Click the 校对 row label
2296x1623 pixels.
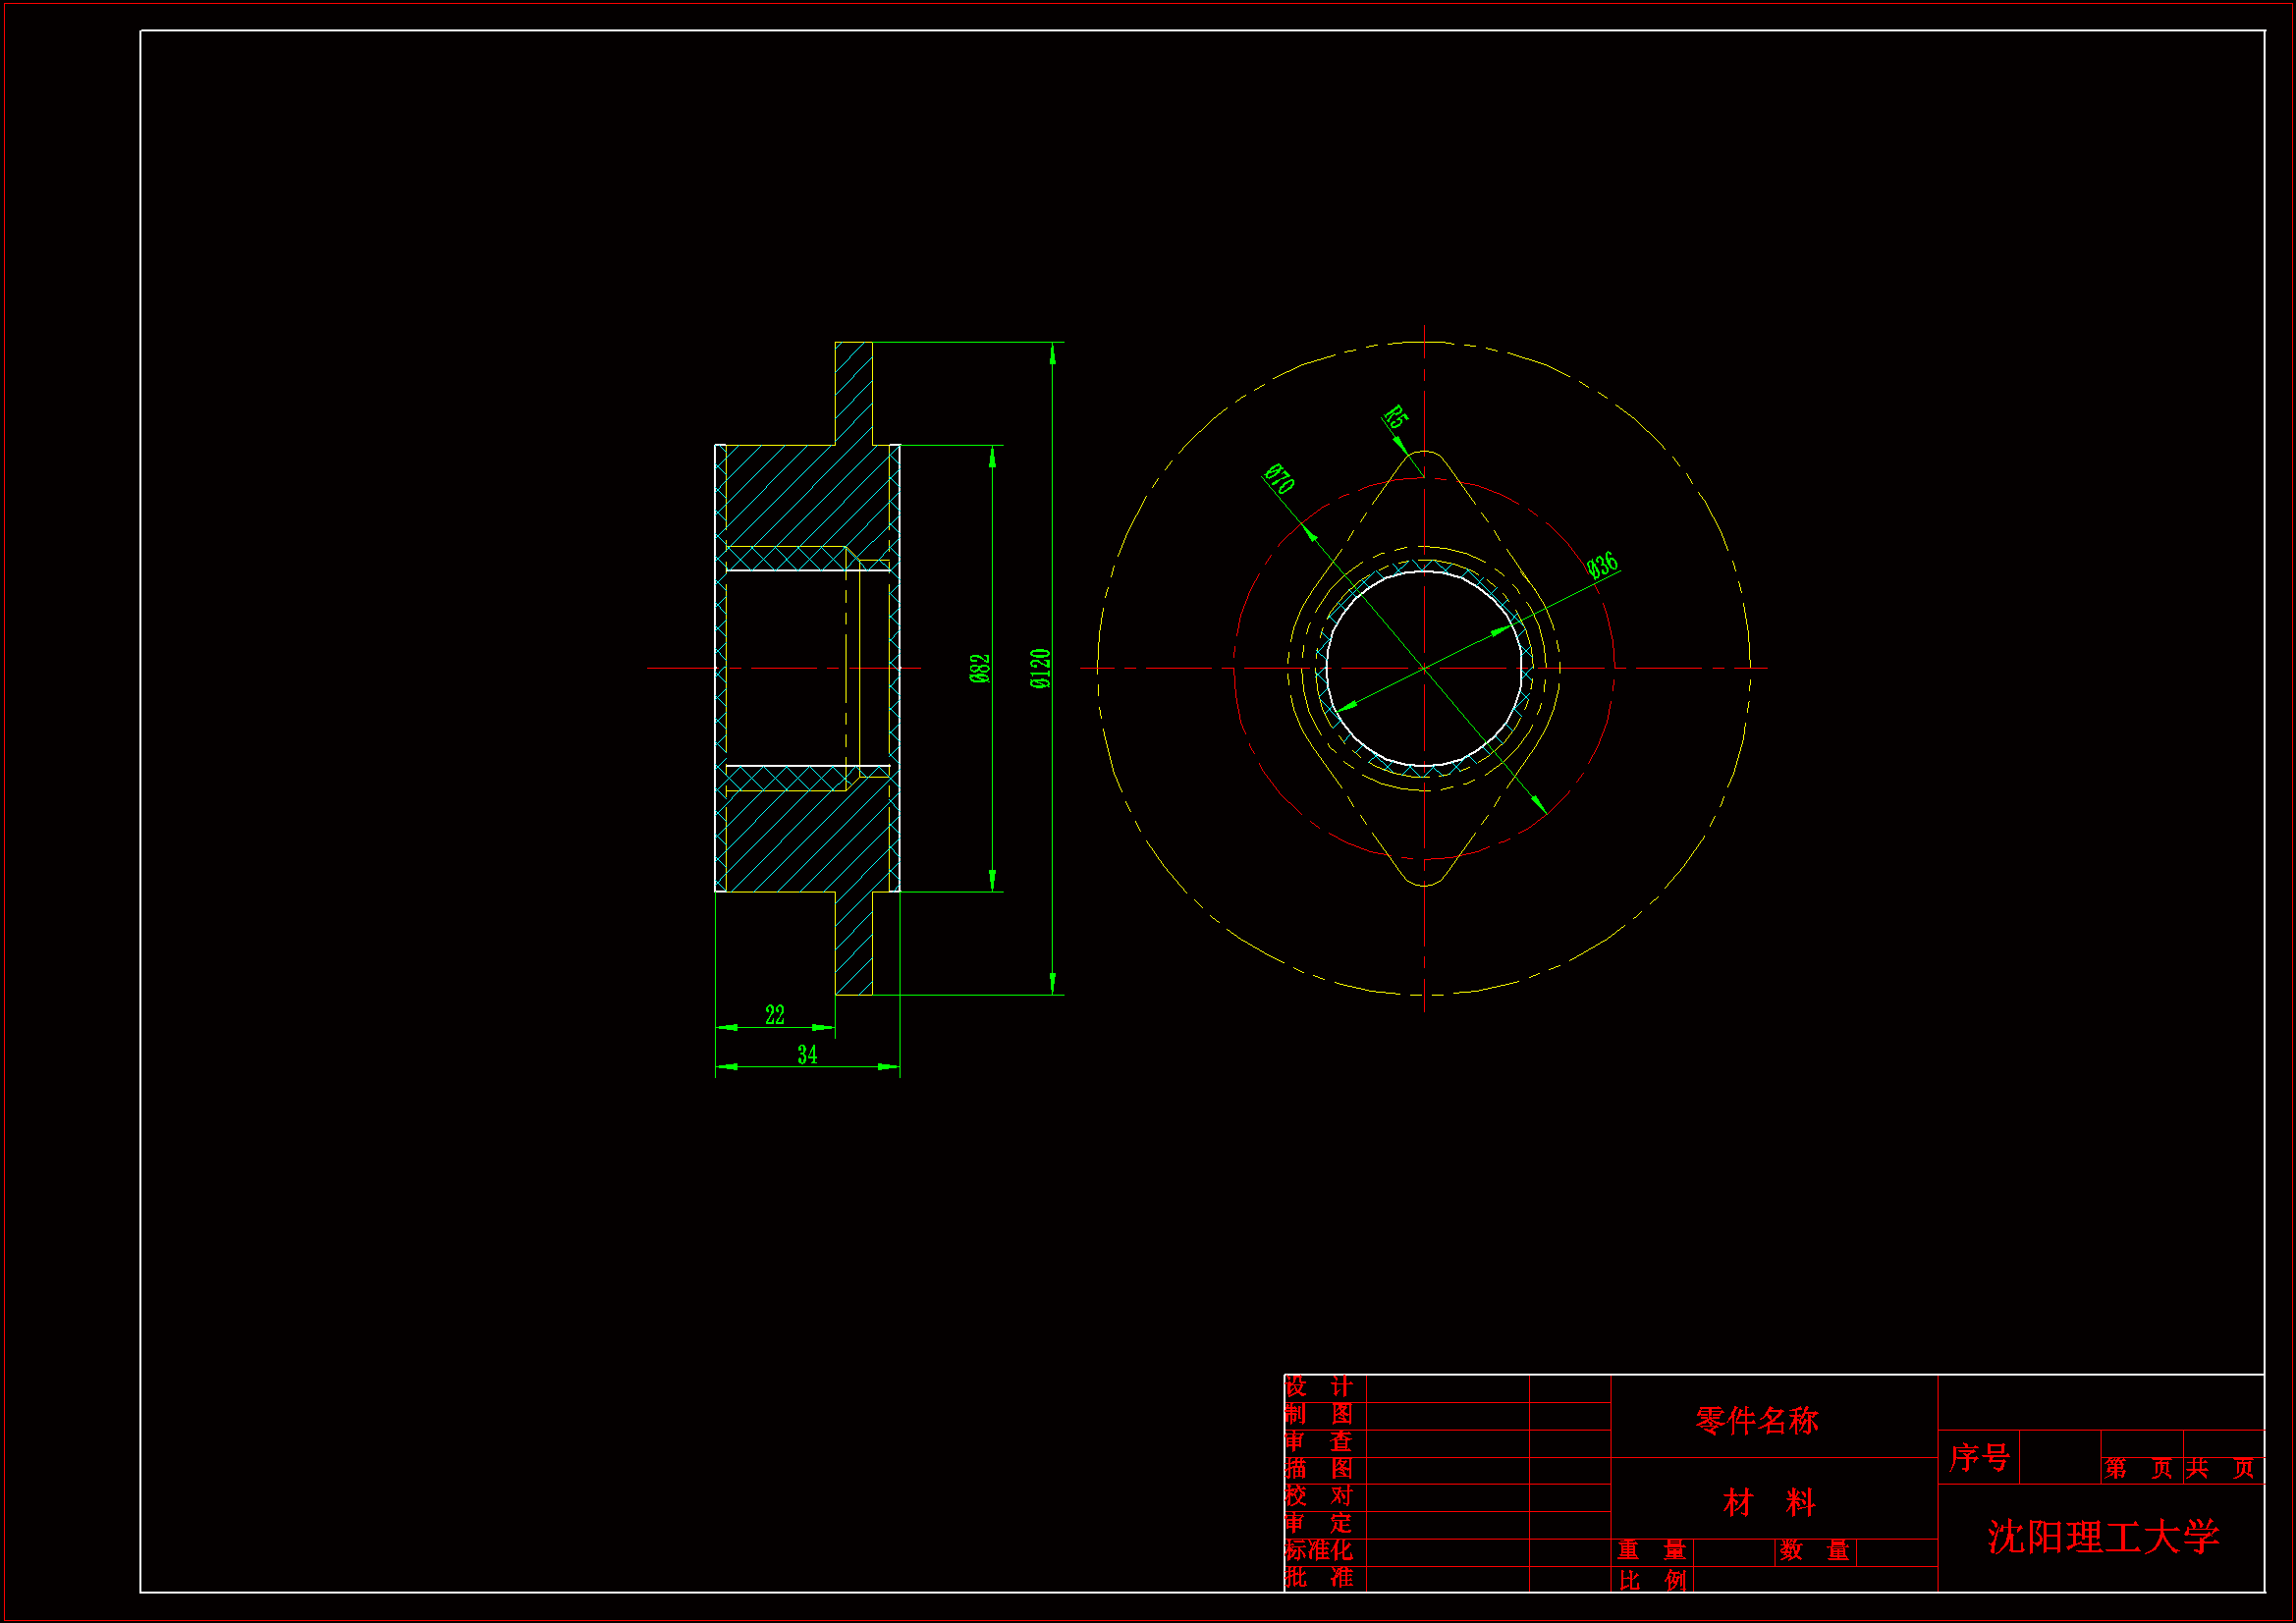(1319, 1496)
